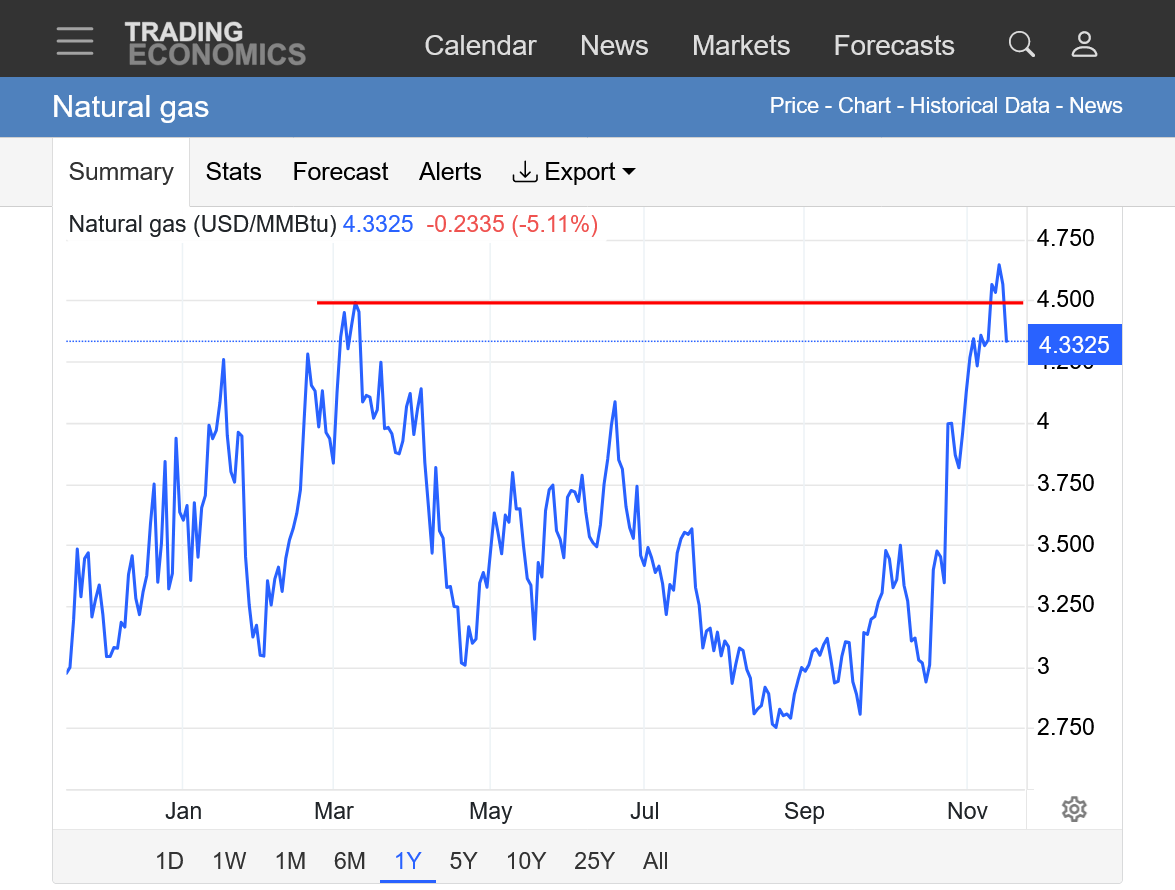Set chart range to 6M
Image resolution: width=1175 pixels, height=890 pixels.
349,861
